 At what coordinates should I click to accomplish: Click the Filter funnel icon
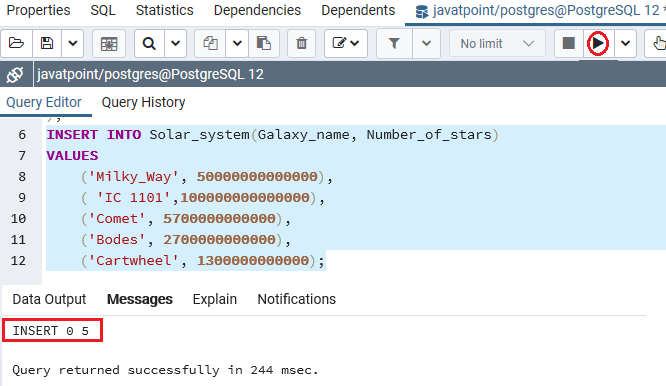pos(394,43)
